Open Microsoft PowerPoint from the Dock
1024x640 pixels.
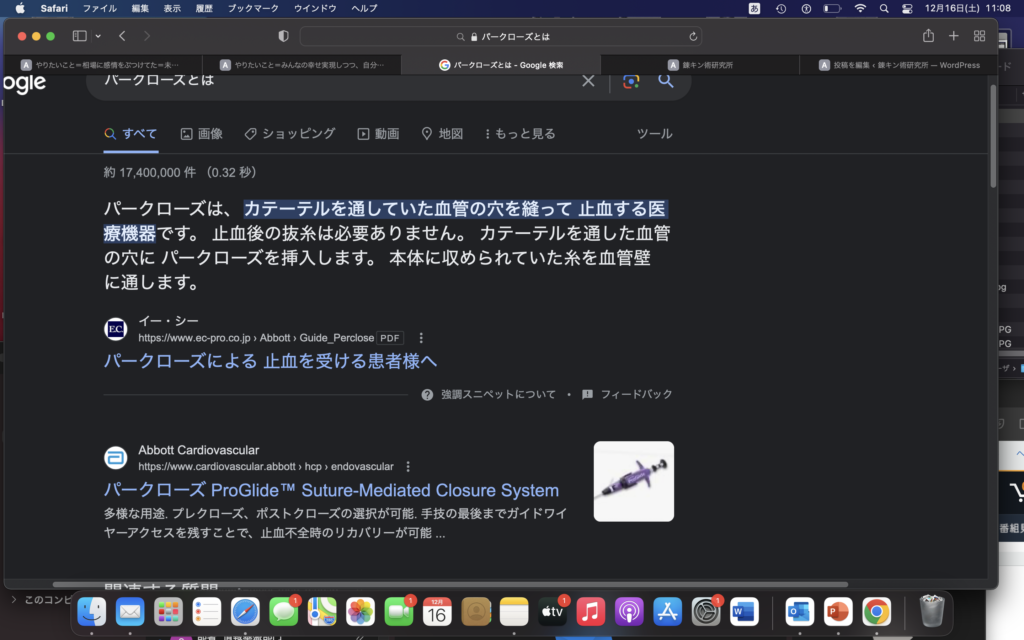point(838,611)
